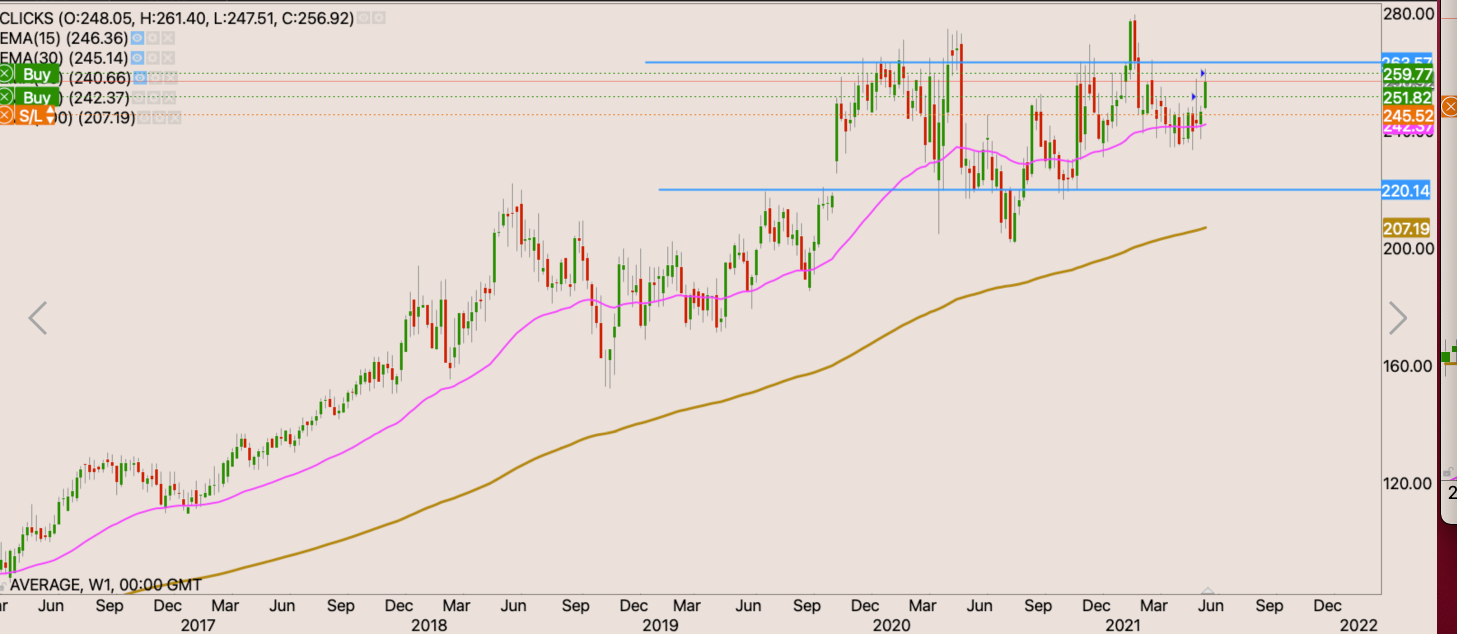This screenshot has width=1457, height=634.
Task: Toggle visibility of the EMA(30) line
Action: pos(137,57)
